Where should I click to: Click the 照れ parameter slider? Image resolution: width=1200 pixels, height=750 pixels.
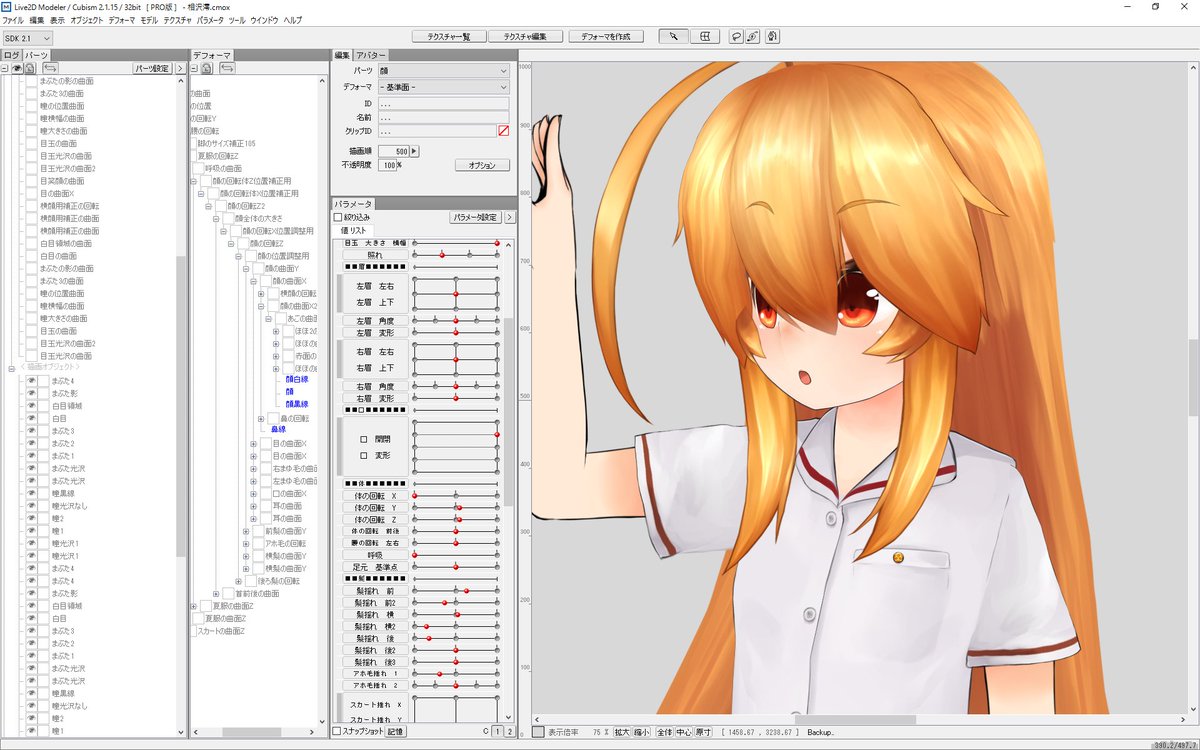[456, 256]
